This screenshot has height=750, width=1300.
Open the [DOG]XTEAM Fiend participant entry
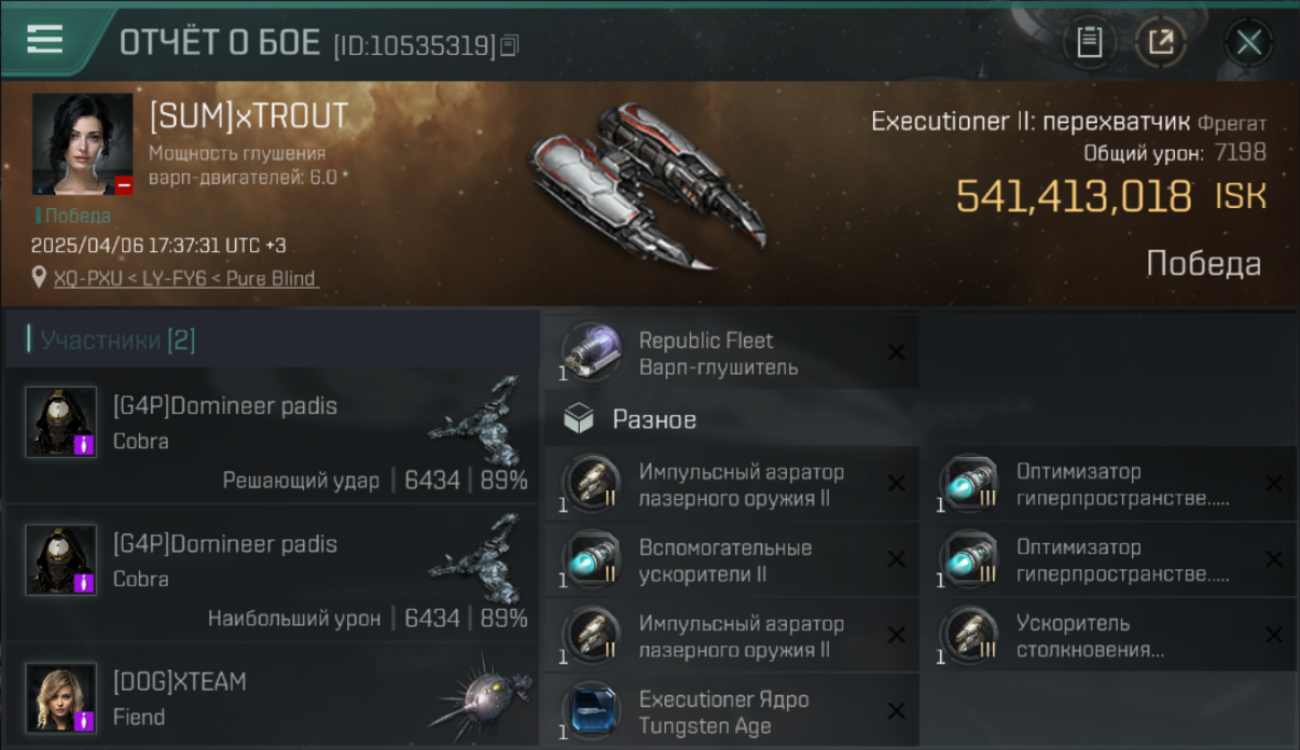coord(272,697)
